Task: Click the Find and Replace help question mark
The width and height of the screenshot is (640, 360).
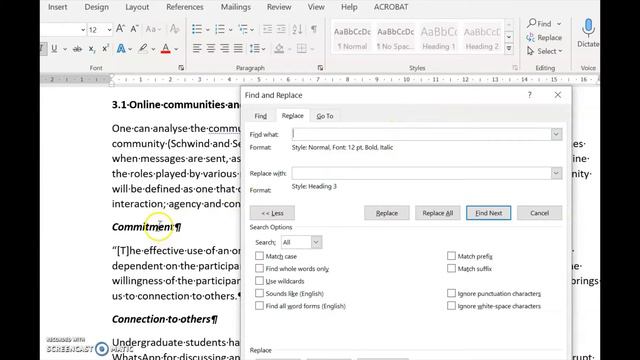Action: point(529,95)
